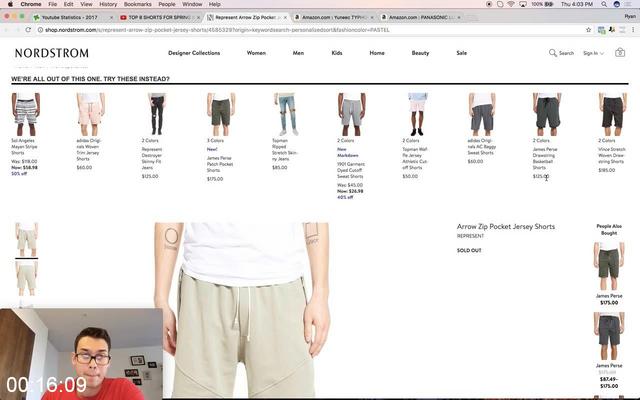
Task: Close the Amazon Yuneec tab
Action: [372, 18]
